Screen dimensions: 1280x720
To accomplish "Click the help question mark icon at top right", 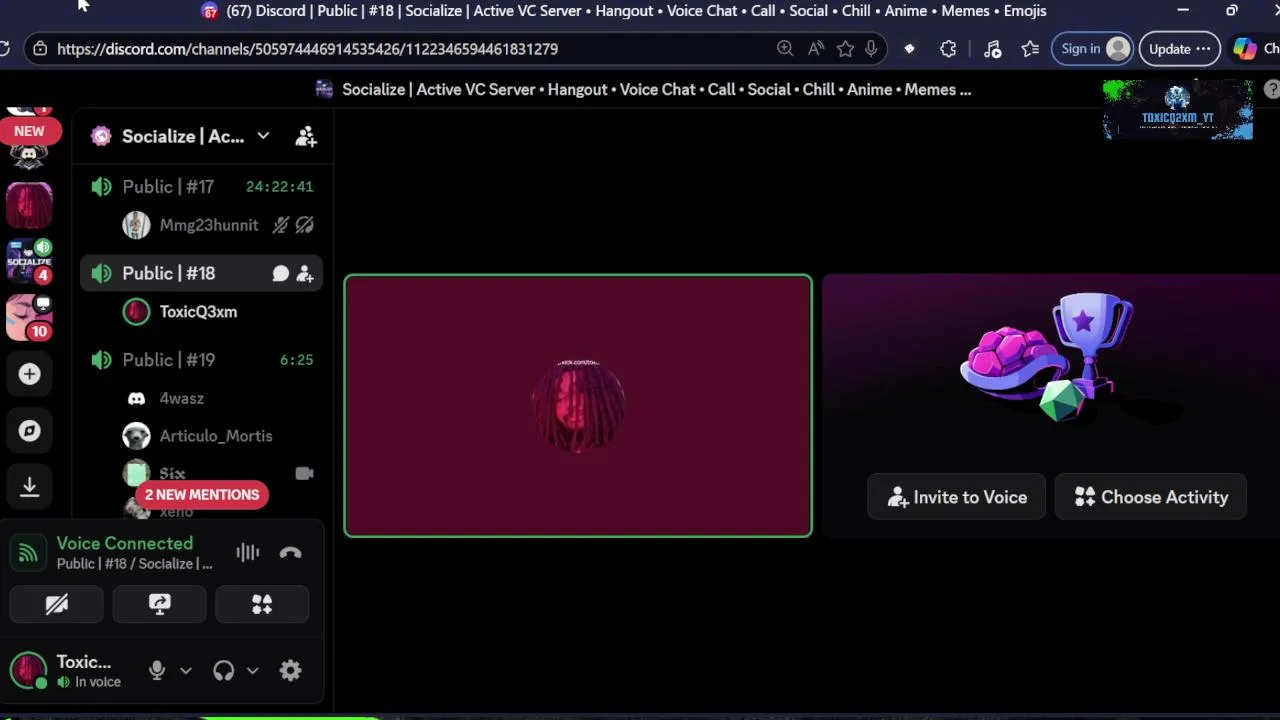I will 1272,90.
